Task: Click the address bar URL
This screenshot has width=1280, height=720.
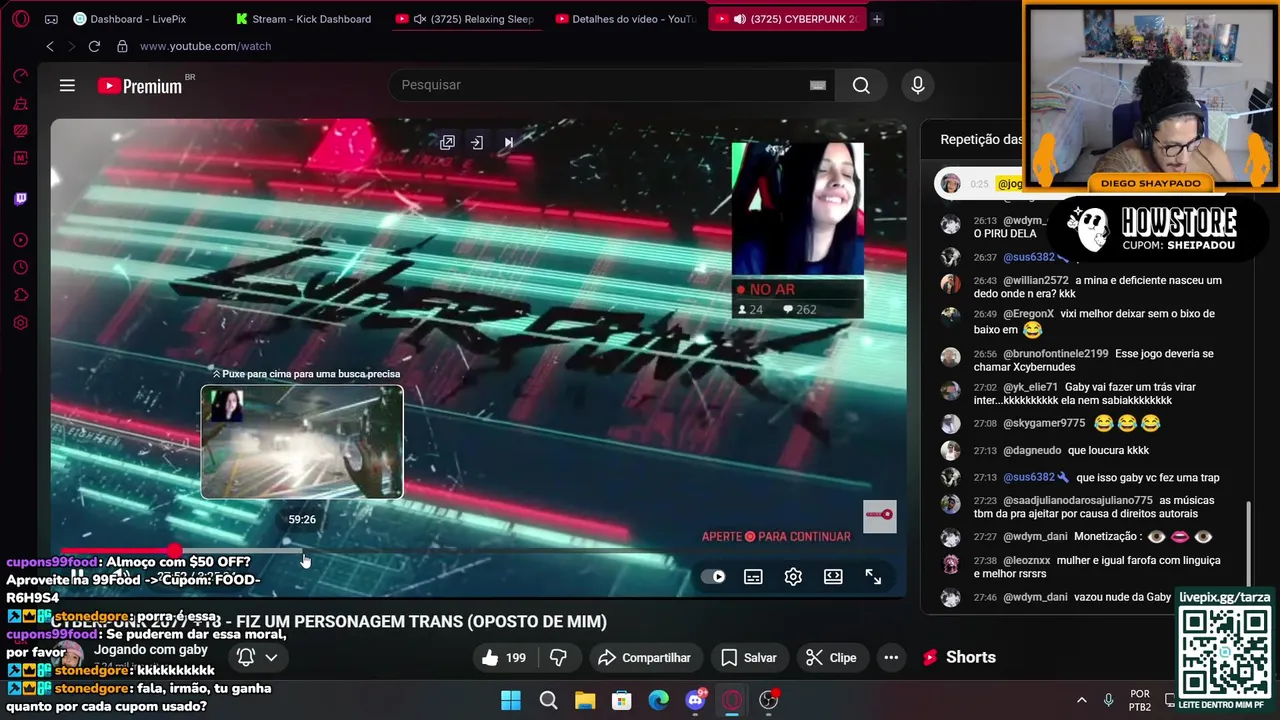Action: 205,46
